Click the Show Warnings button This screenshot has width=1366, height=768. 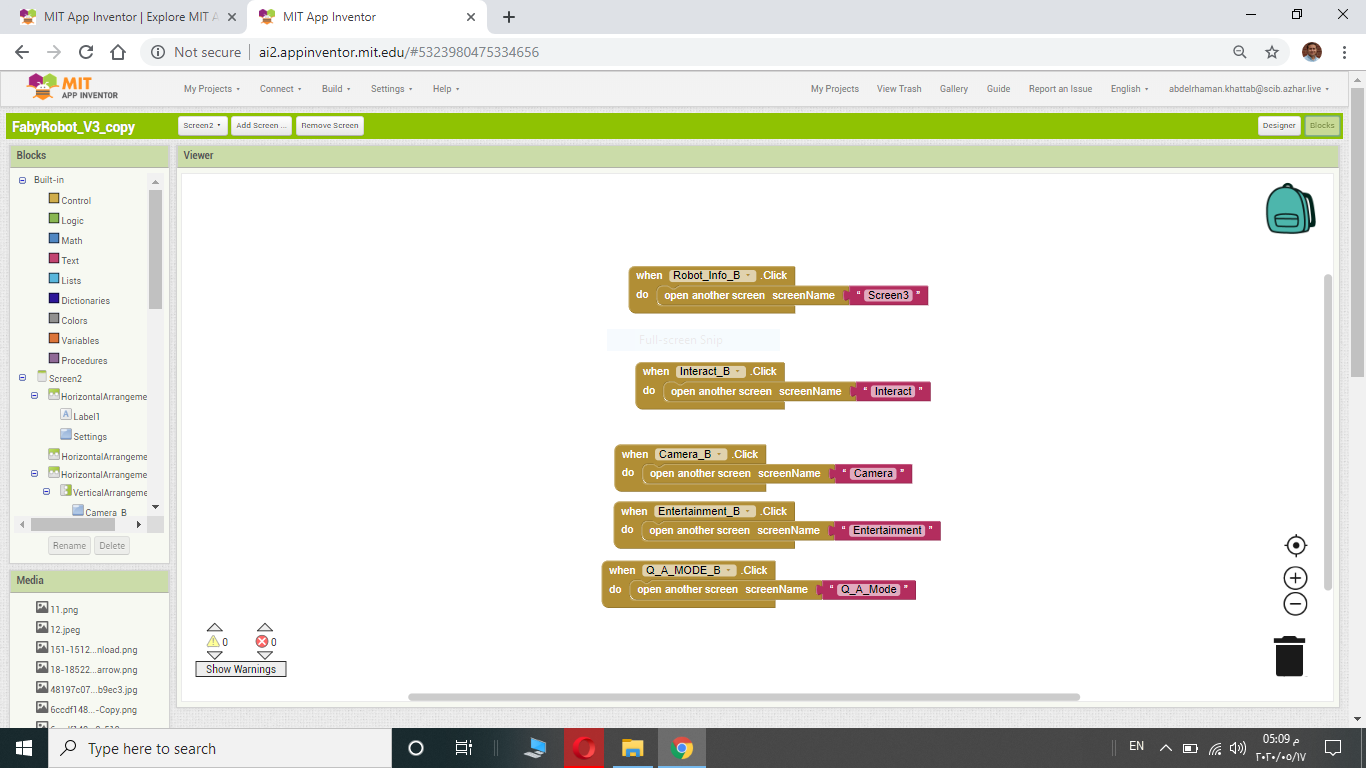(241, 669)
